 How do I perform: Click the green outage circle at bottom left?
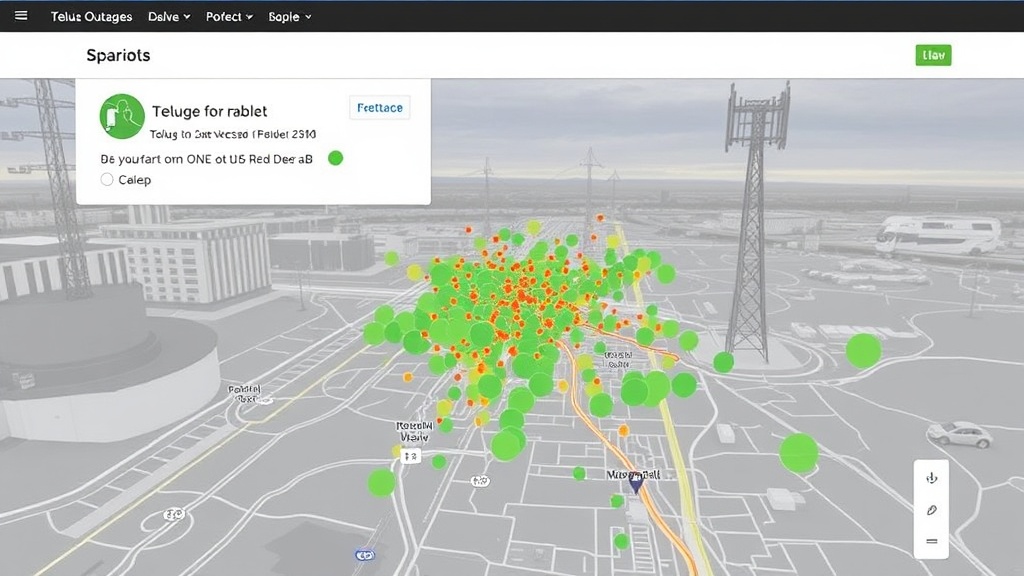click(381, 483)
